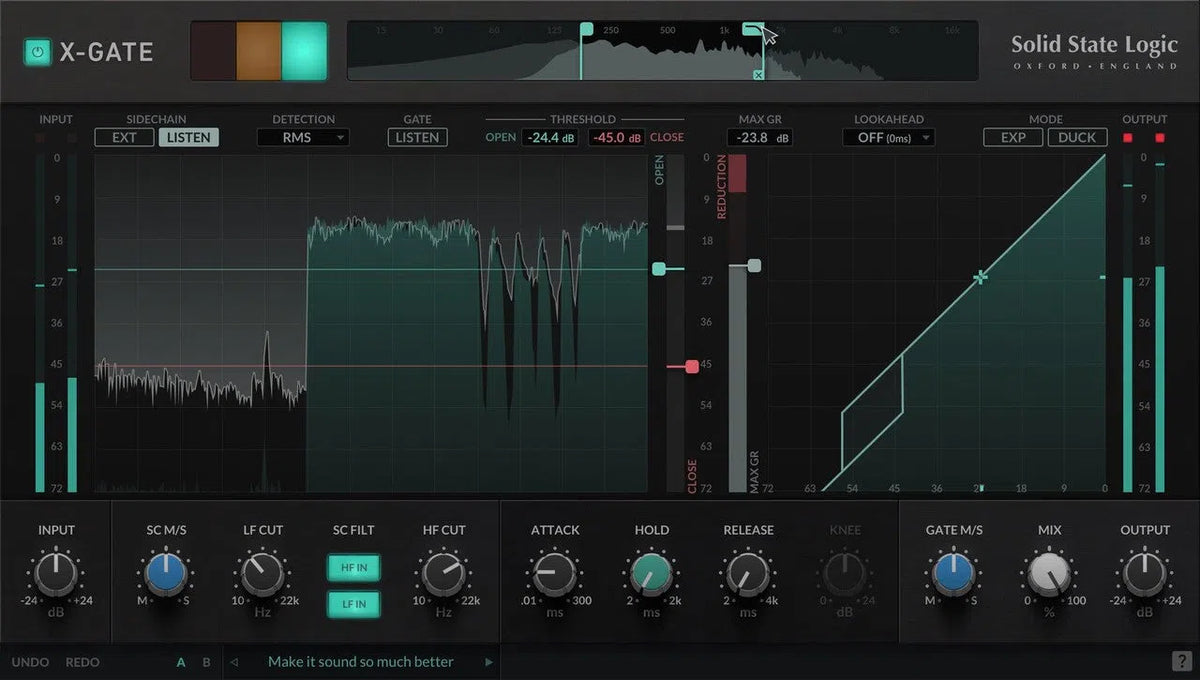Turn off sidechain LISTEN
Image resolution: width=1200 pixels, height=680 pixels.
click(x=188, y=137)
